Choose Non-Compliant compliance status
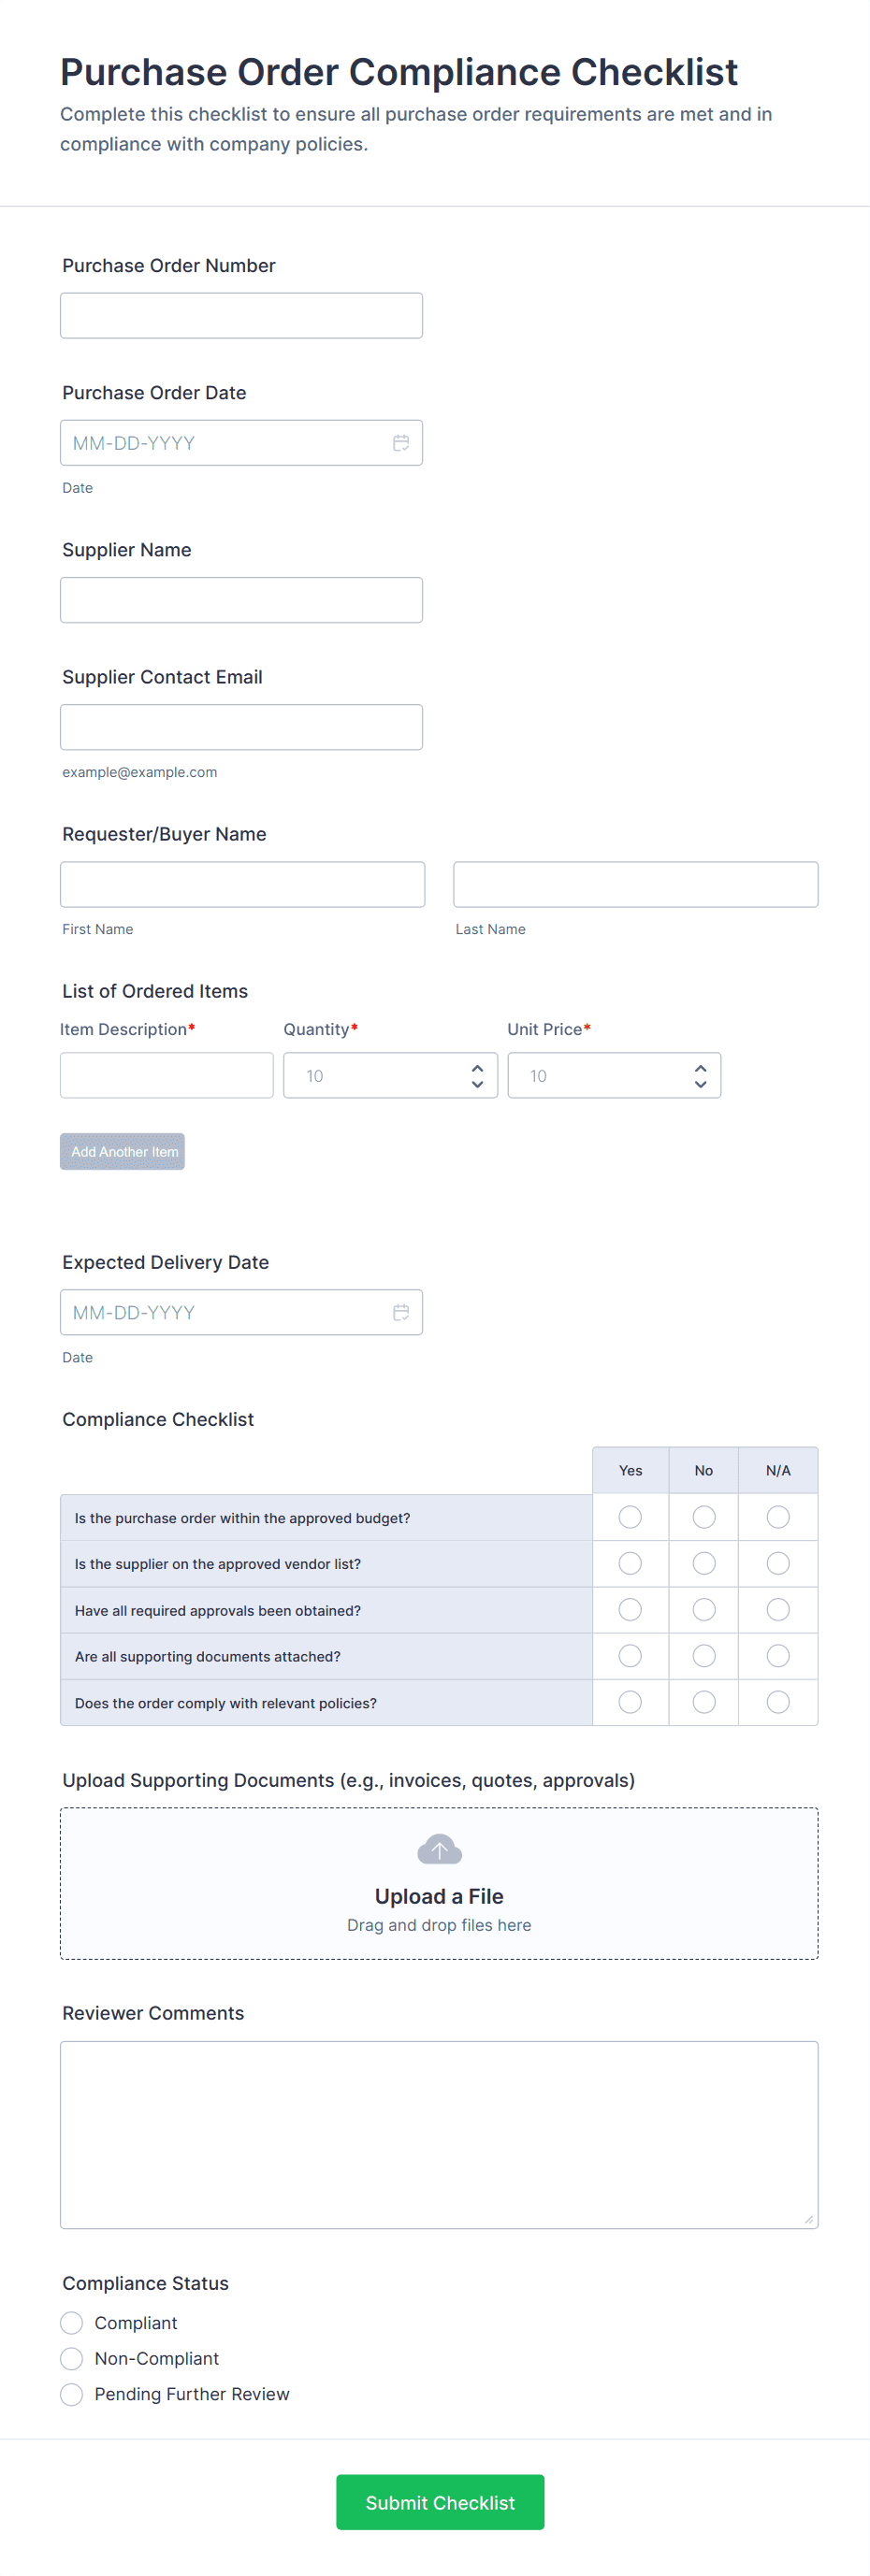The height and width of the screenshot is (2576, 870). [72, 2358]
